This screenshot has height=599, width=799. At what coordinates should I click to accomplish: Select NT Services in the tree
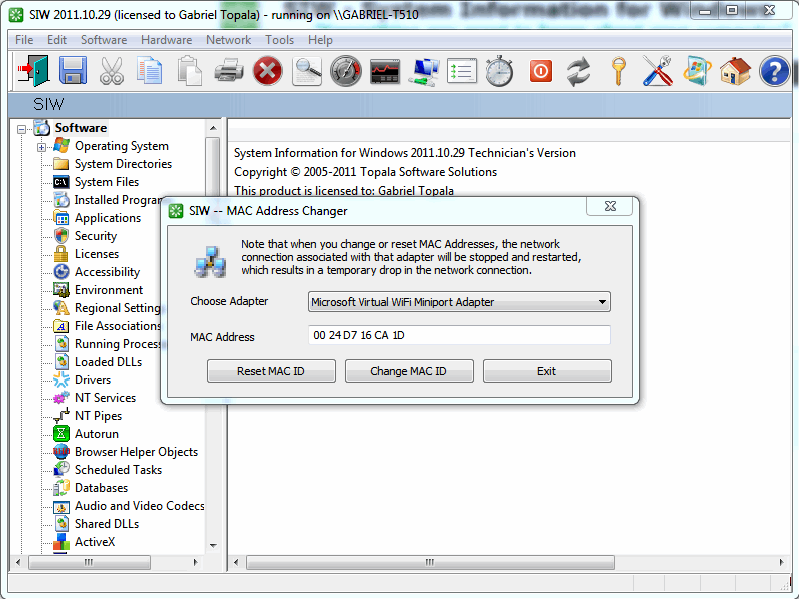[x=105, y=398]
